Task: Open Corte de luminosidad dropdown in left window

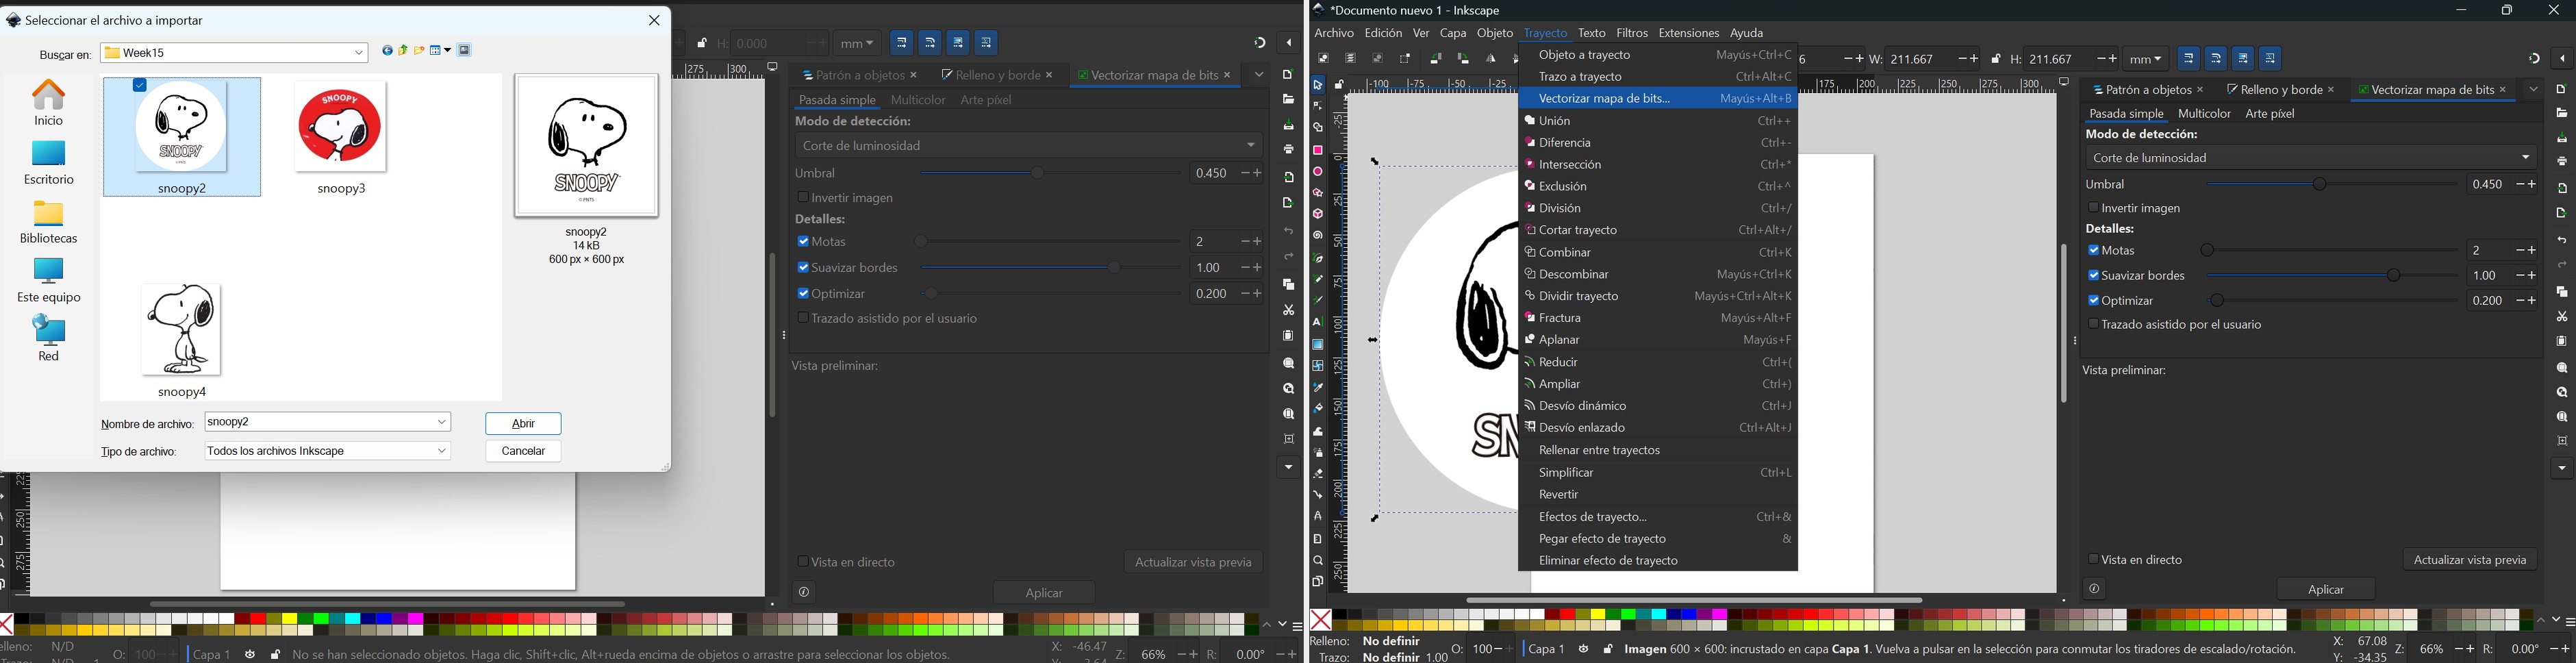Action: pos(1029,146)
